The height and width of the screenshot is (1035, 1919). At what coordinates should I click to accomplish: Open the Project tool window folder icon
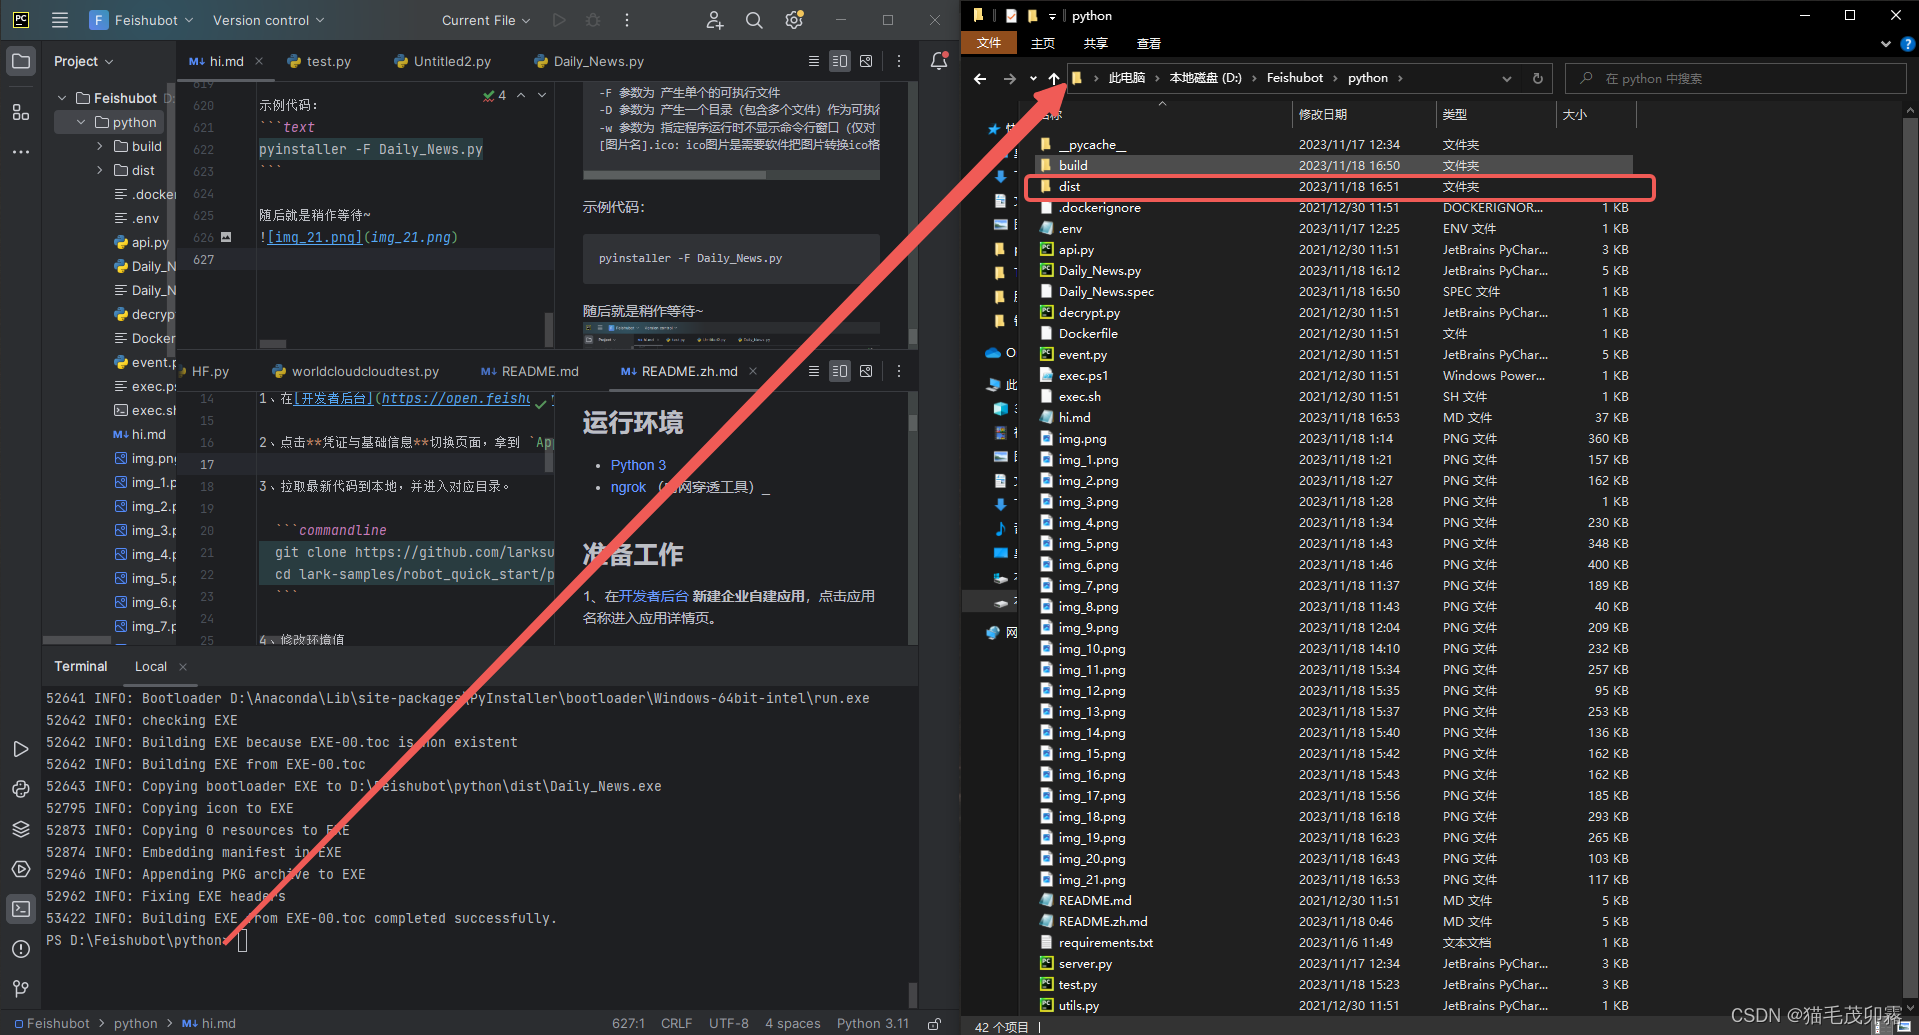click(x=21, y=61)
